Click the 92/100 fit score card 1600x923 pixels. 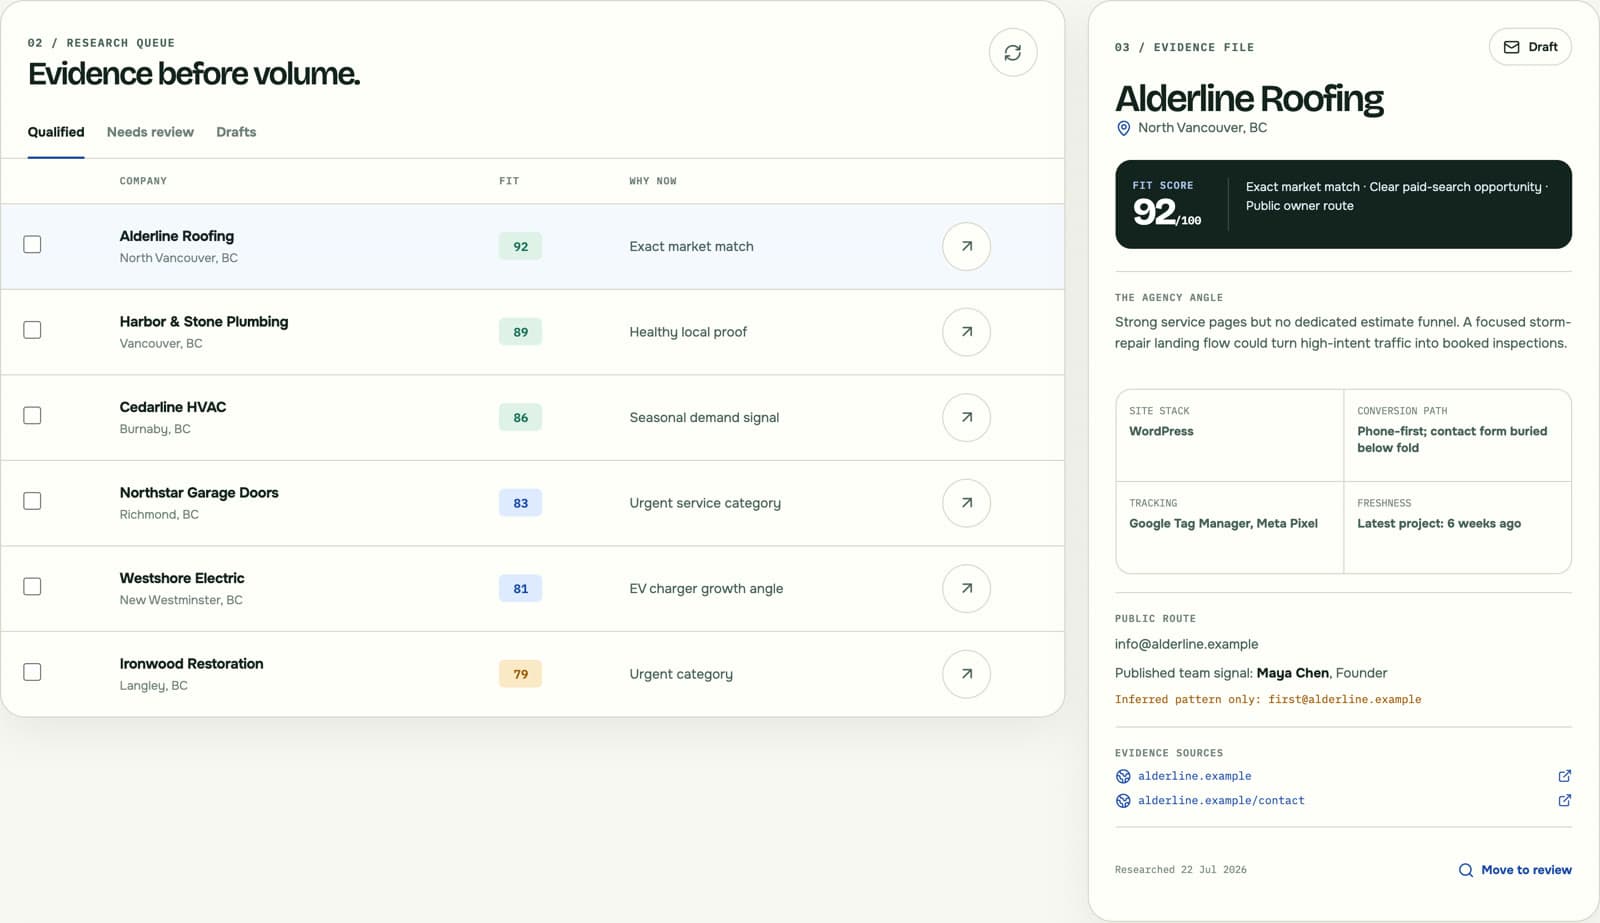click(1343, 204)
